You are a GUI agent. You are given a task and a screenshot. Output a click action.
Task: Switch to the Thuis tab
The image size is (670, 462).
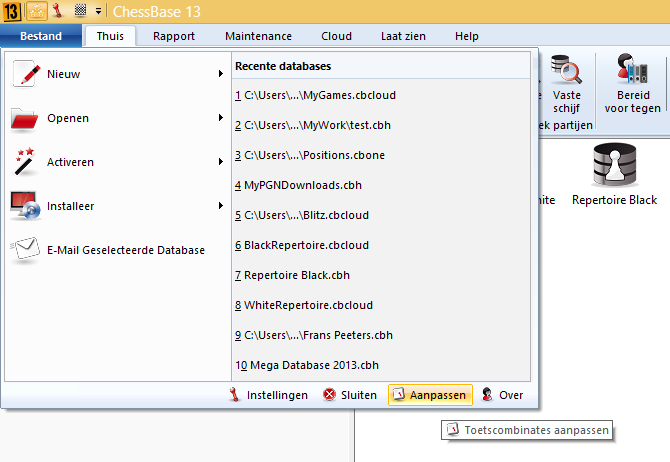pyautogui.click(x=110, y=36)
